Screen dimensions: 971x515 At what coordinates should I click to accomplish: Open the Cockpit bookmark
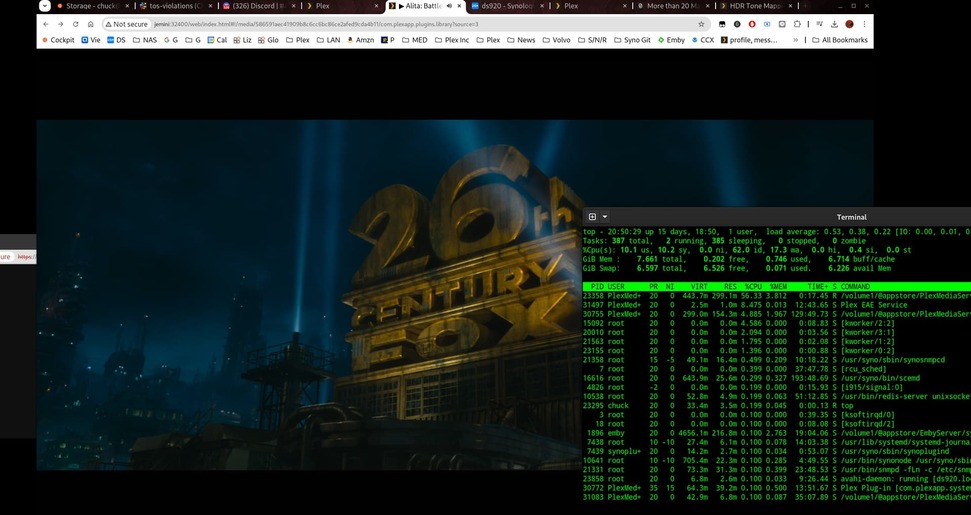point(58,40)
